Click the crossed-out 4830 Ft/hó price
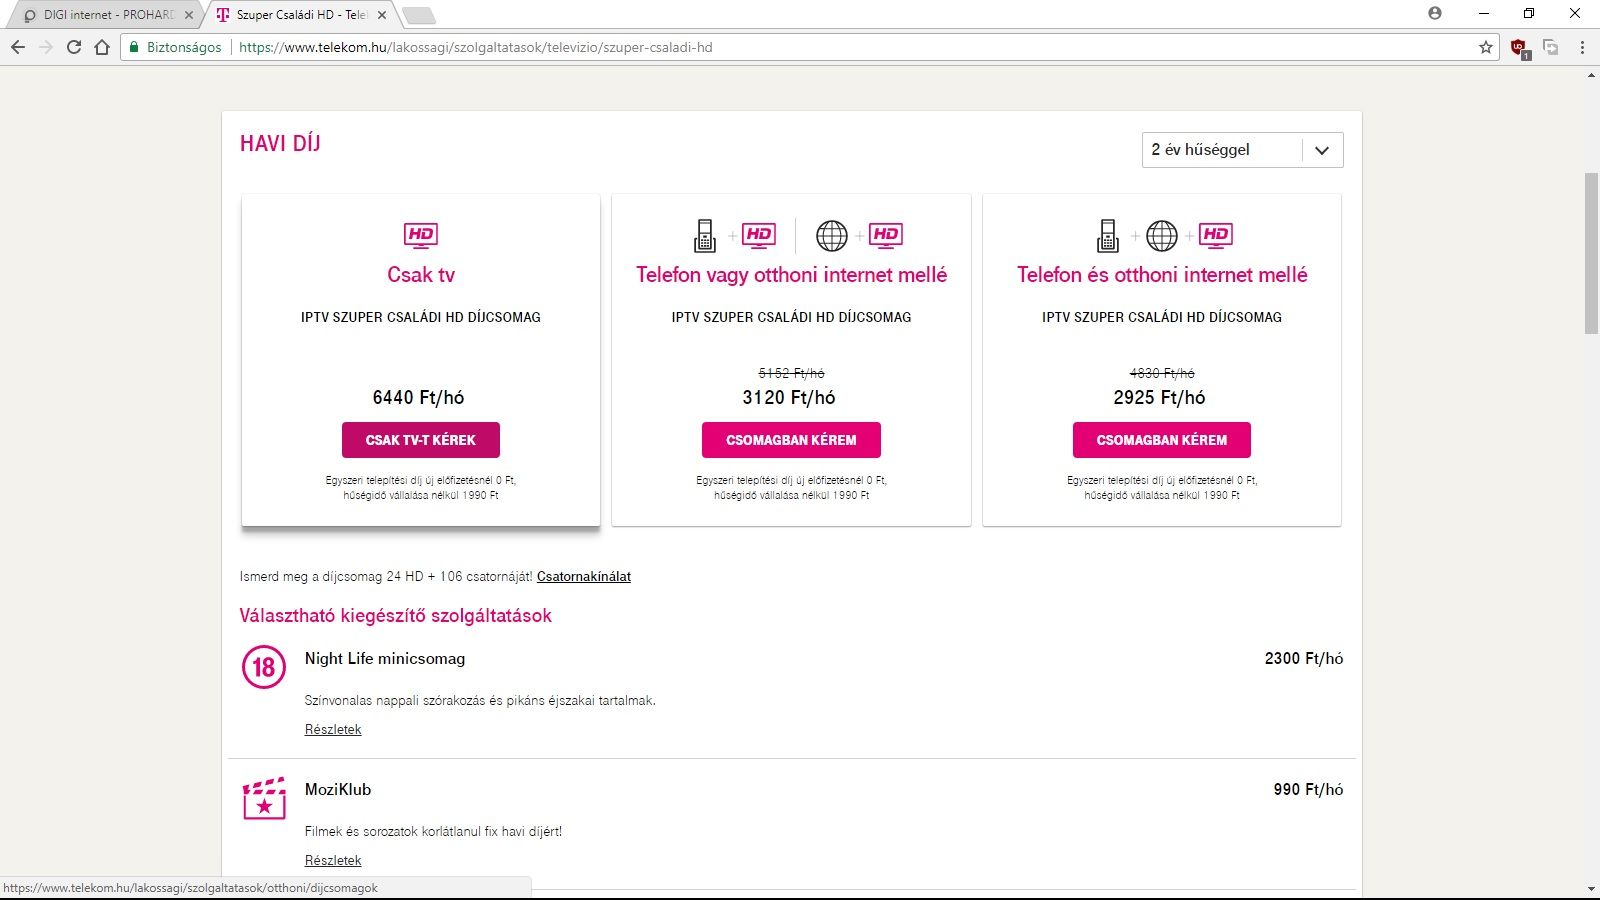 (x=1162, y=373)
